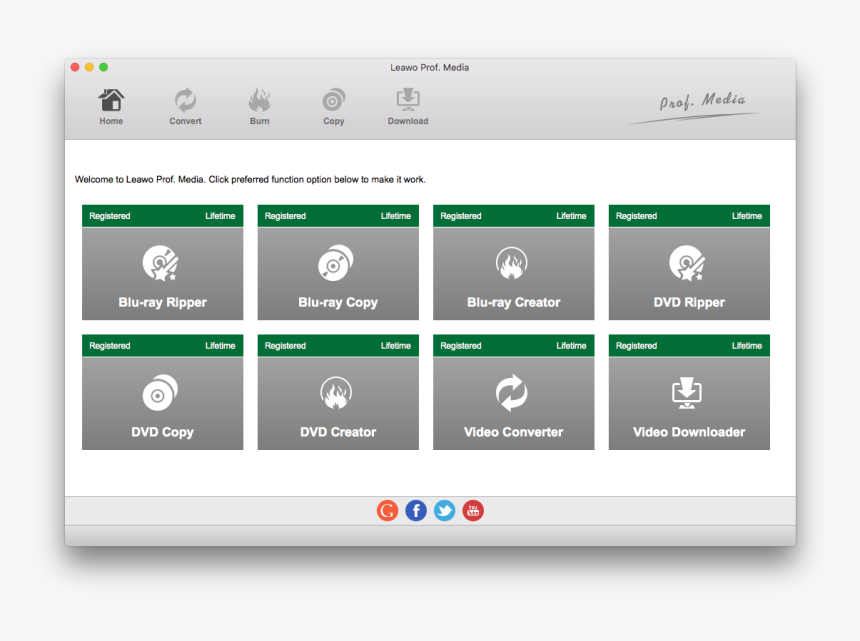Viewport: 860px width, 641px height.
Task: Click "Lifetime" on the DVD Ripper tile
Action: [x=746, y=216]
